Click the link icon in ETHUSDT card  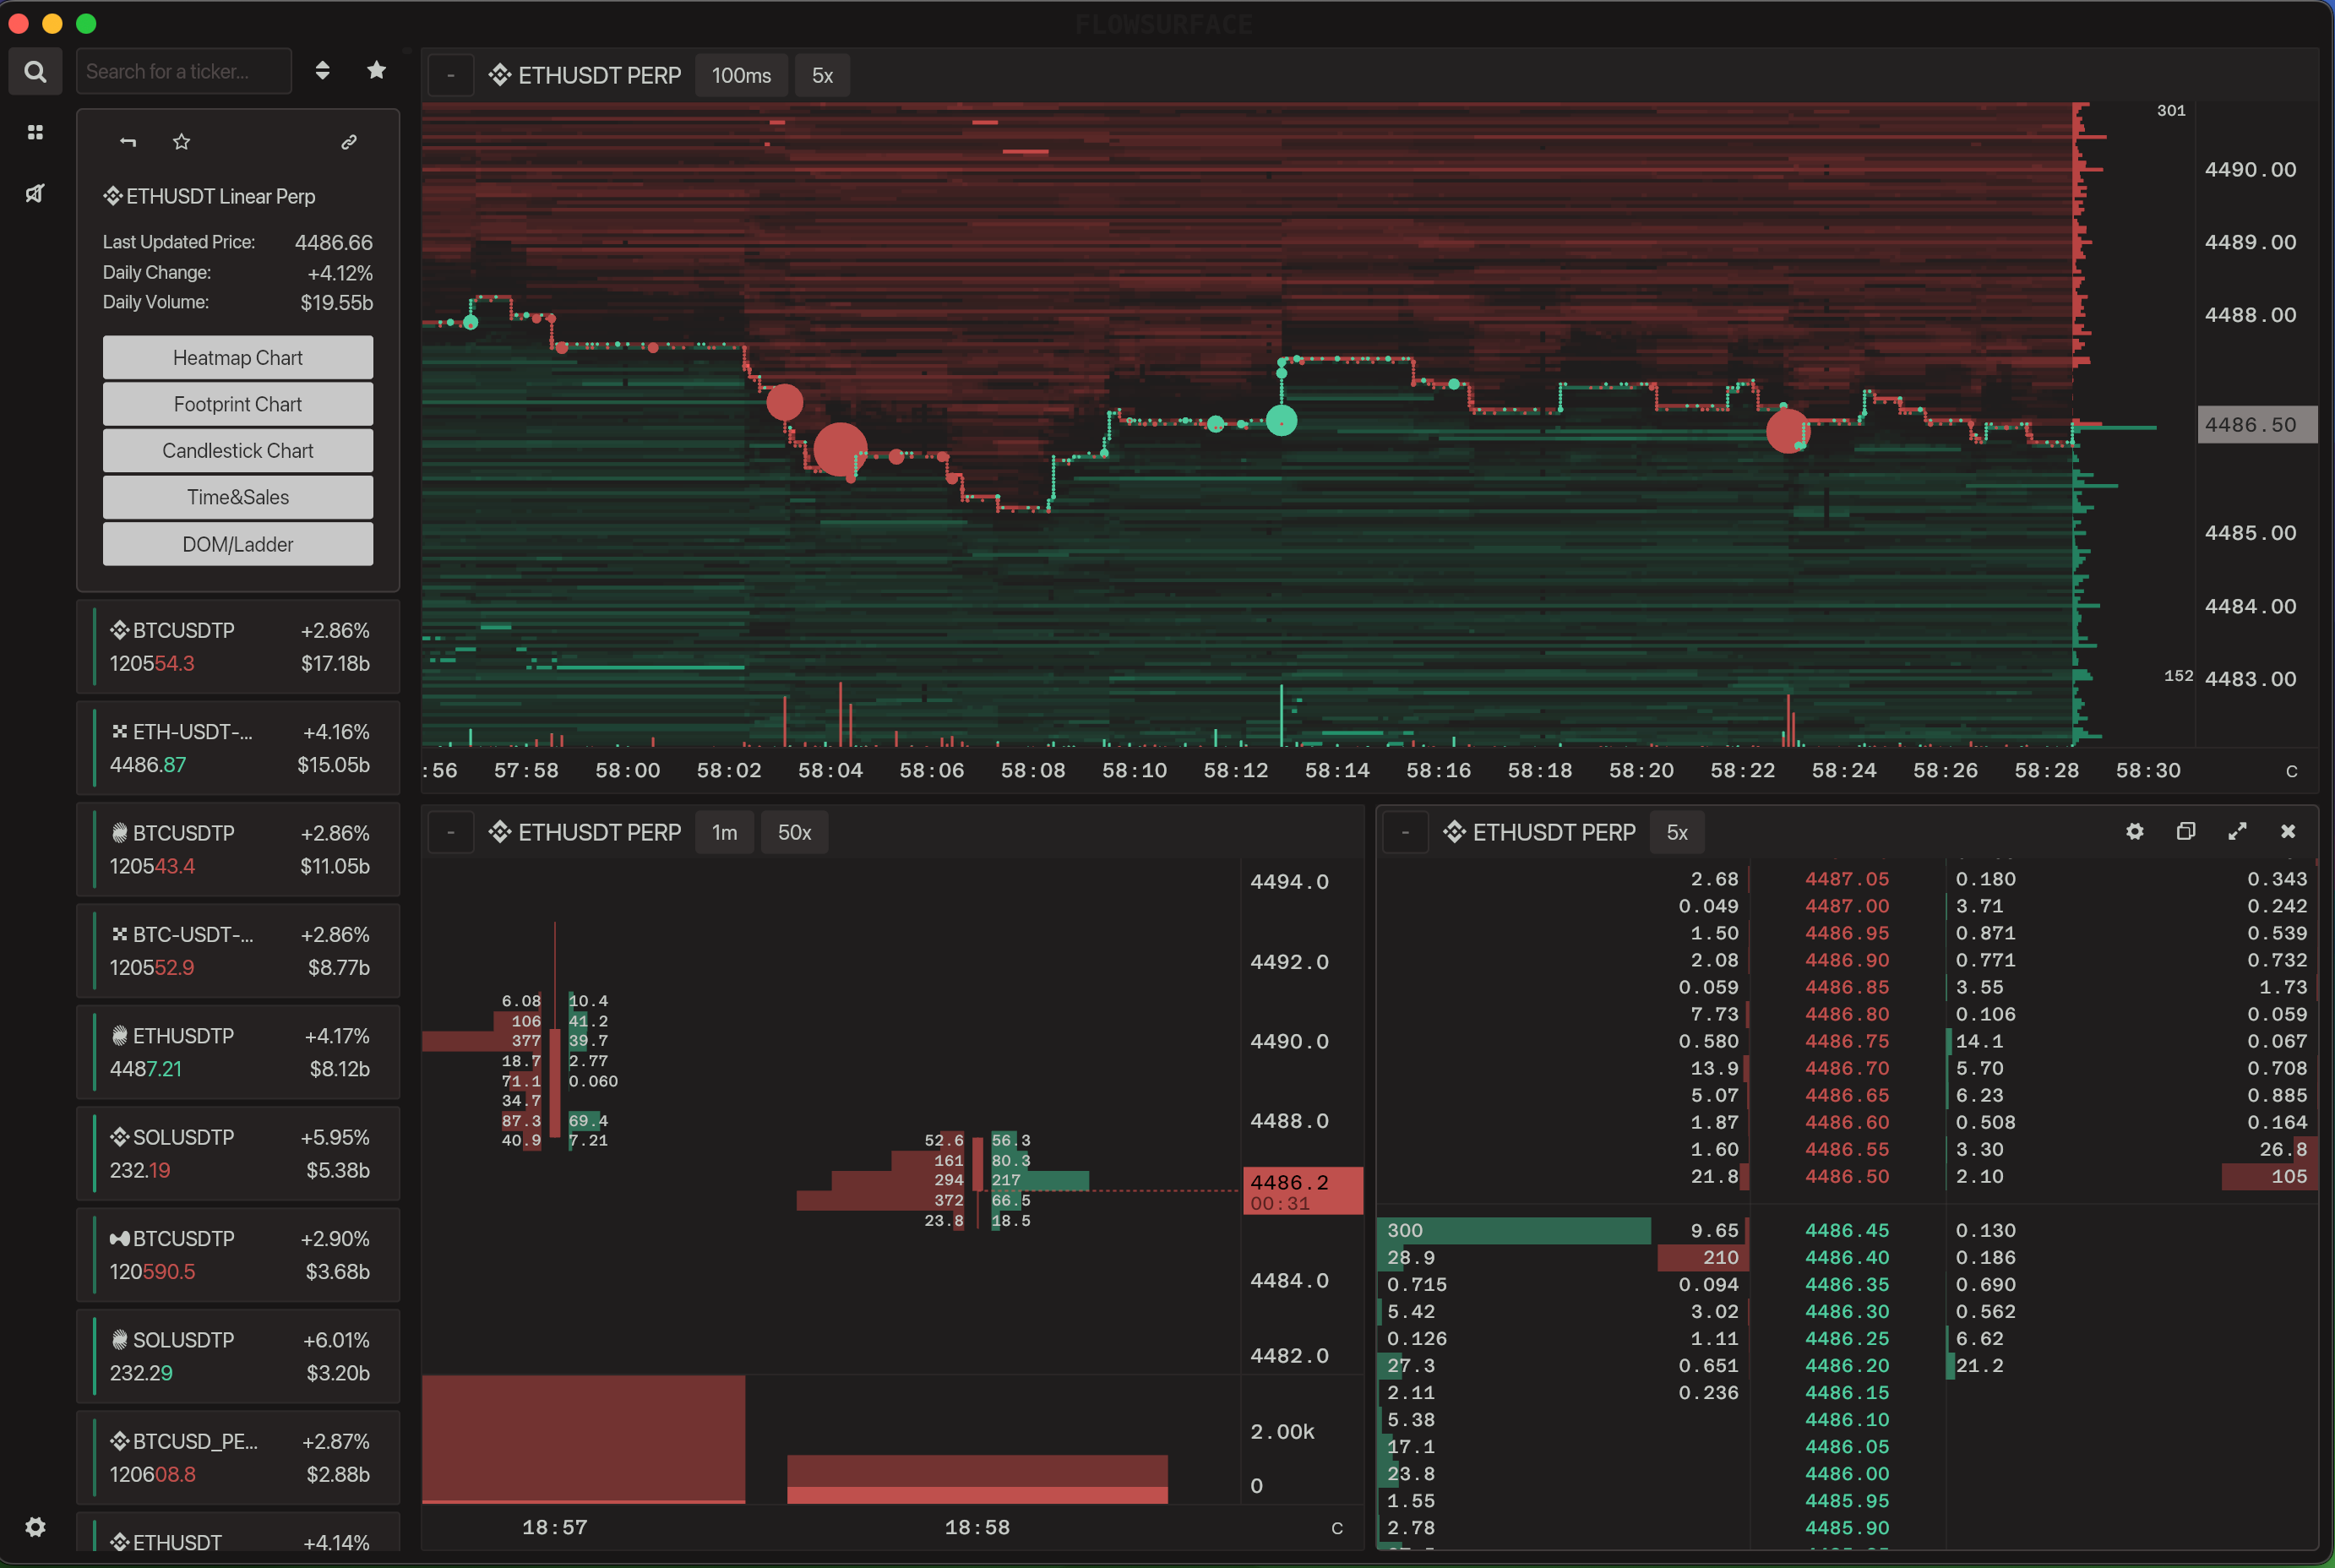tap(349, 142)
